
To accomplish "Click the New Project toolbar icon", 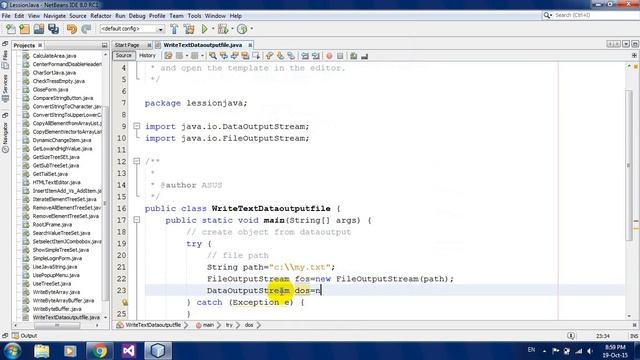I will coord(24,29).
